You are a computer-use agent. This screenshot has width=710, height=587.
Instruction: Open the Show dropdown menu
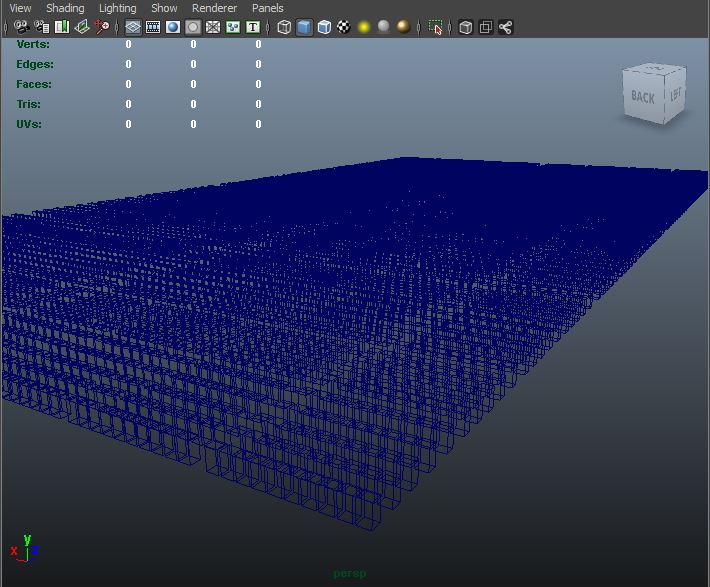pyautogui.click(x=164, y=8)
